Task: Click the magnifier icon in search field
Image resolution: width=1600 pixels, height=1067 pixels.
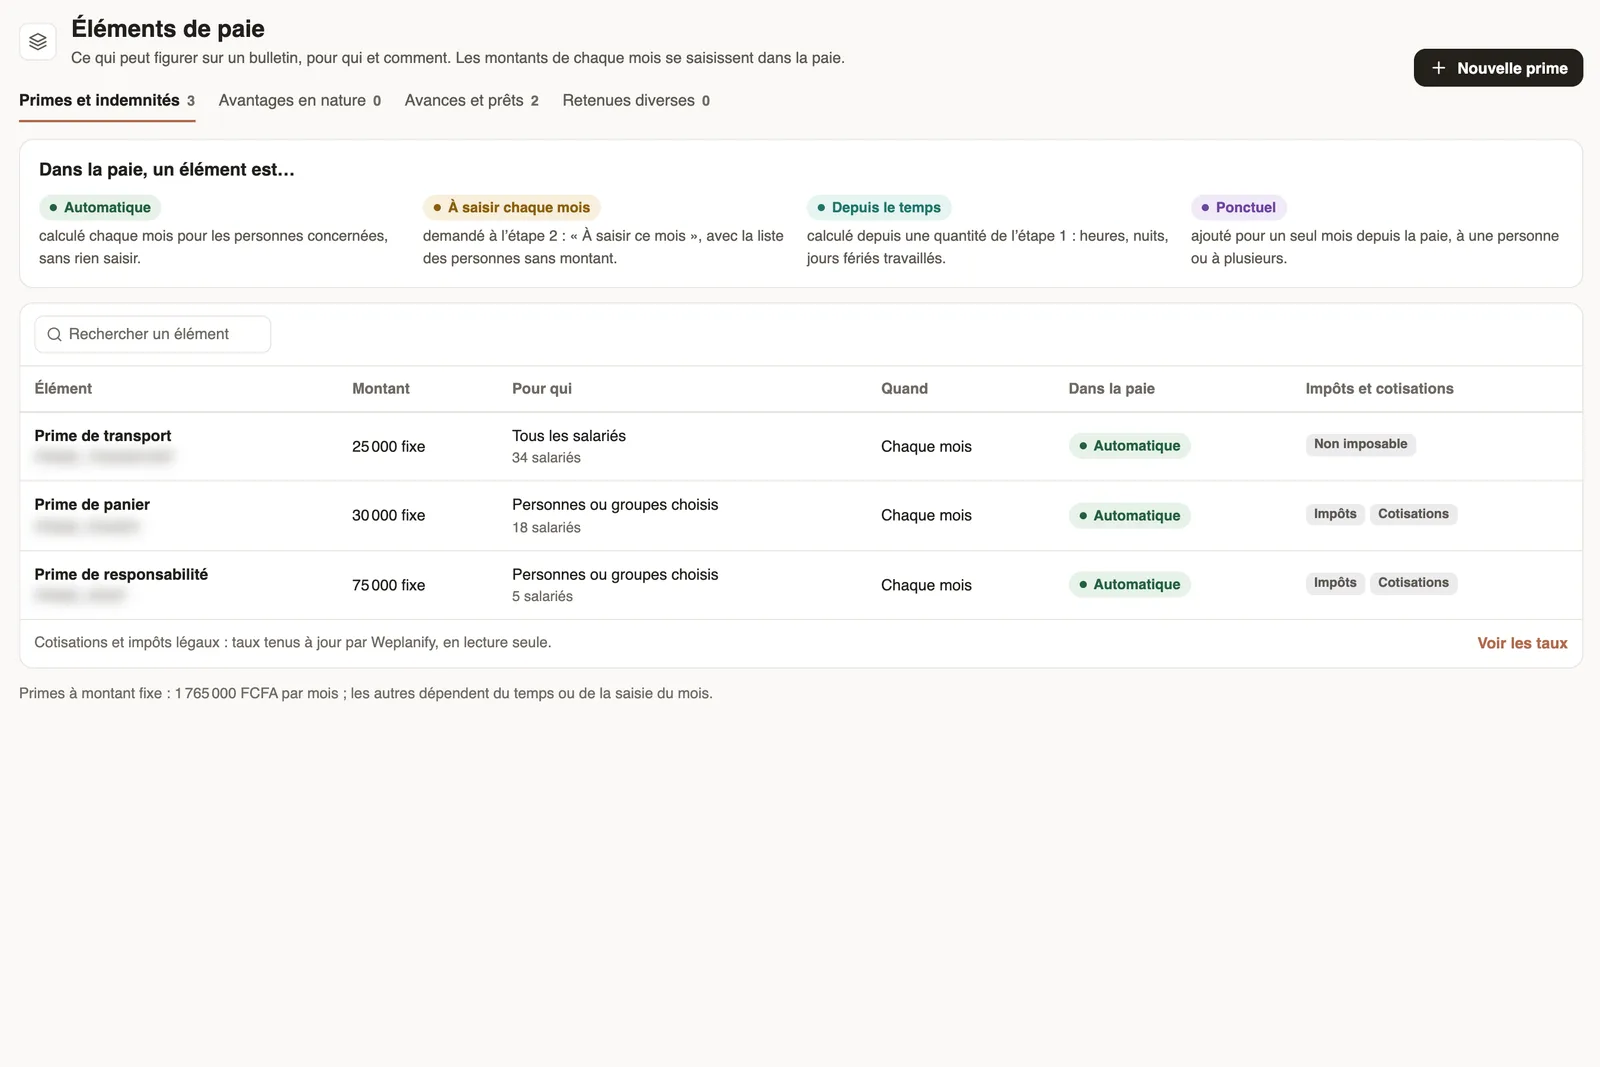Action: (54, 335)
